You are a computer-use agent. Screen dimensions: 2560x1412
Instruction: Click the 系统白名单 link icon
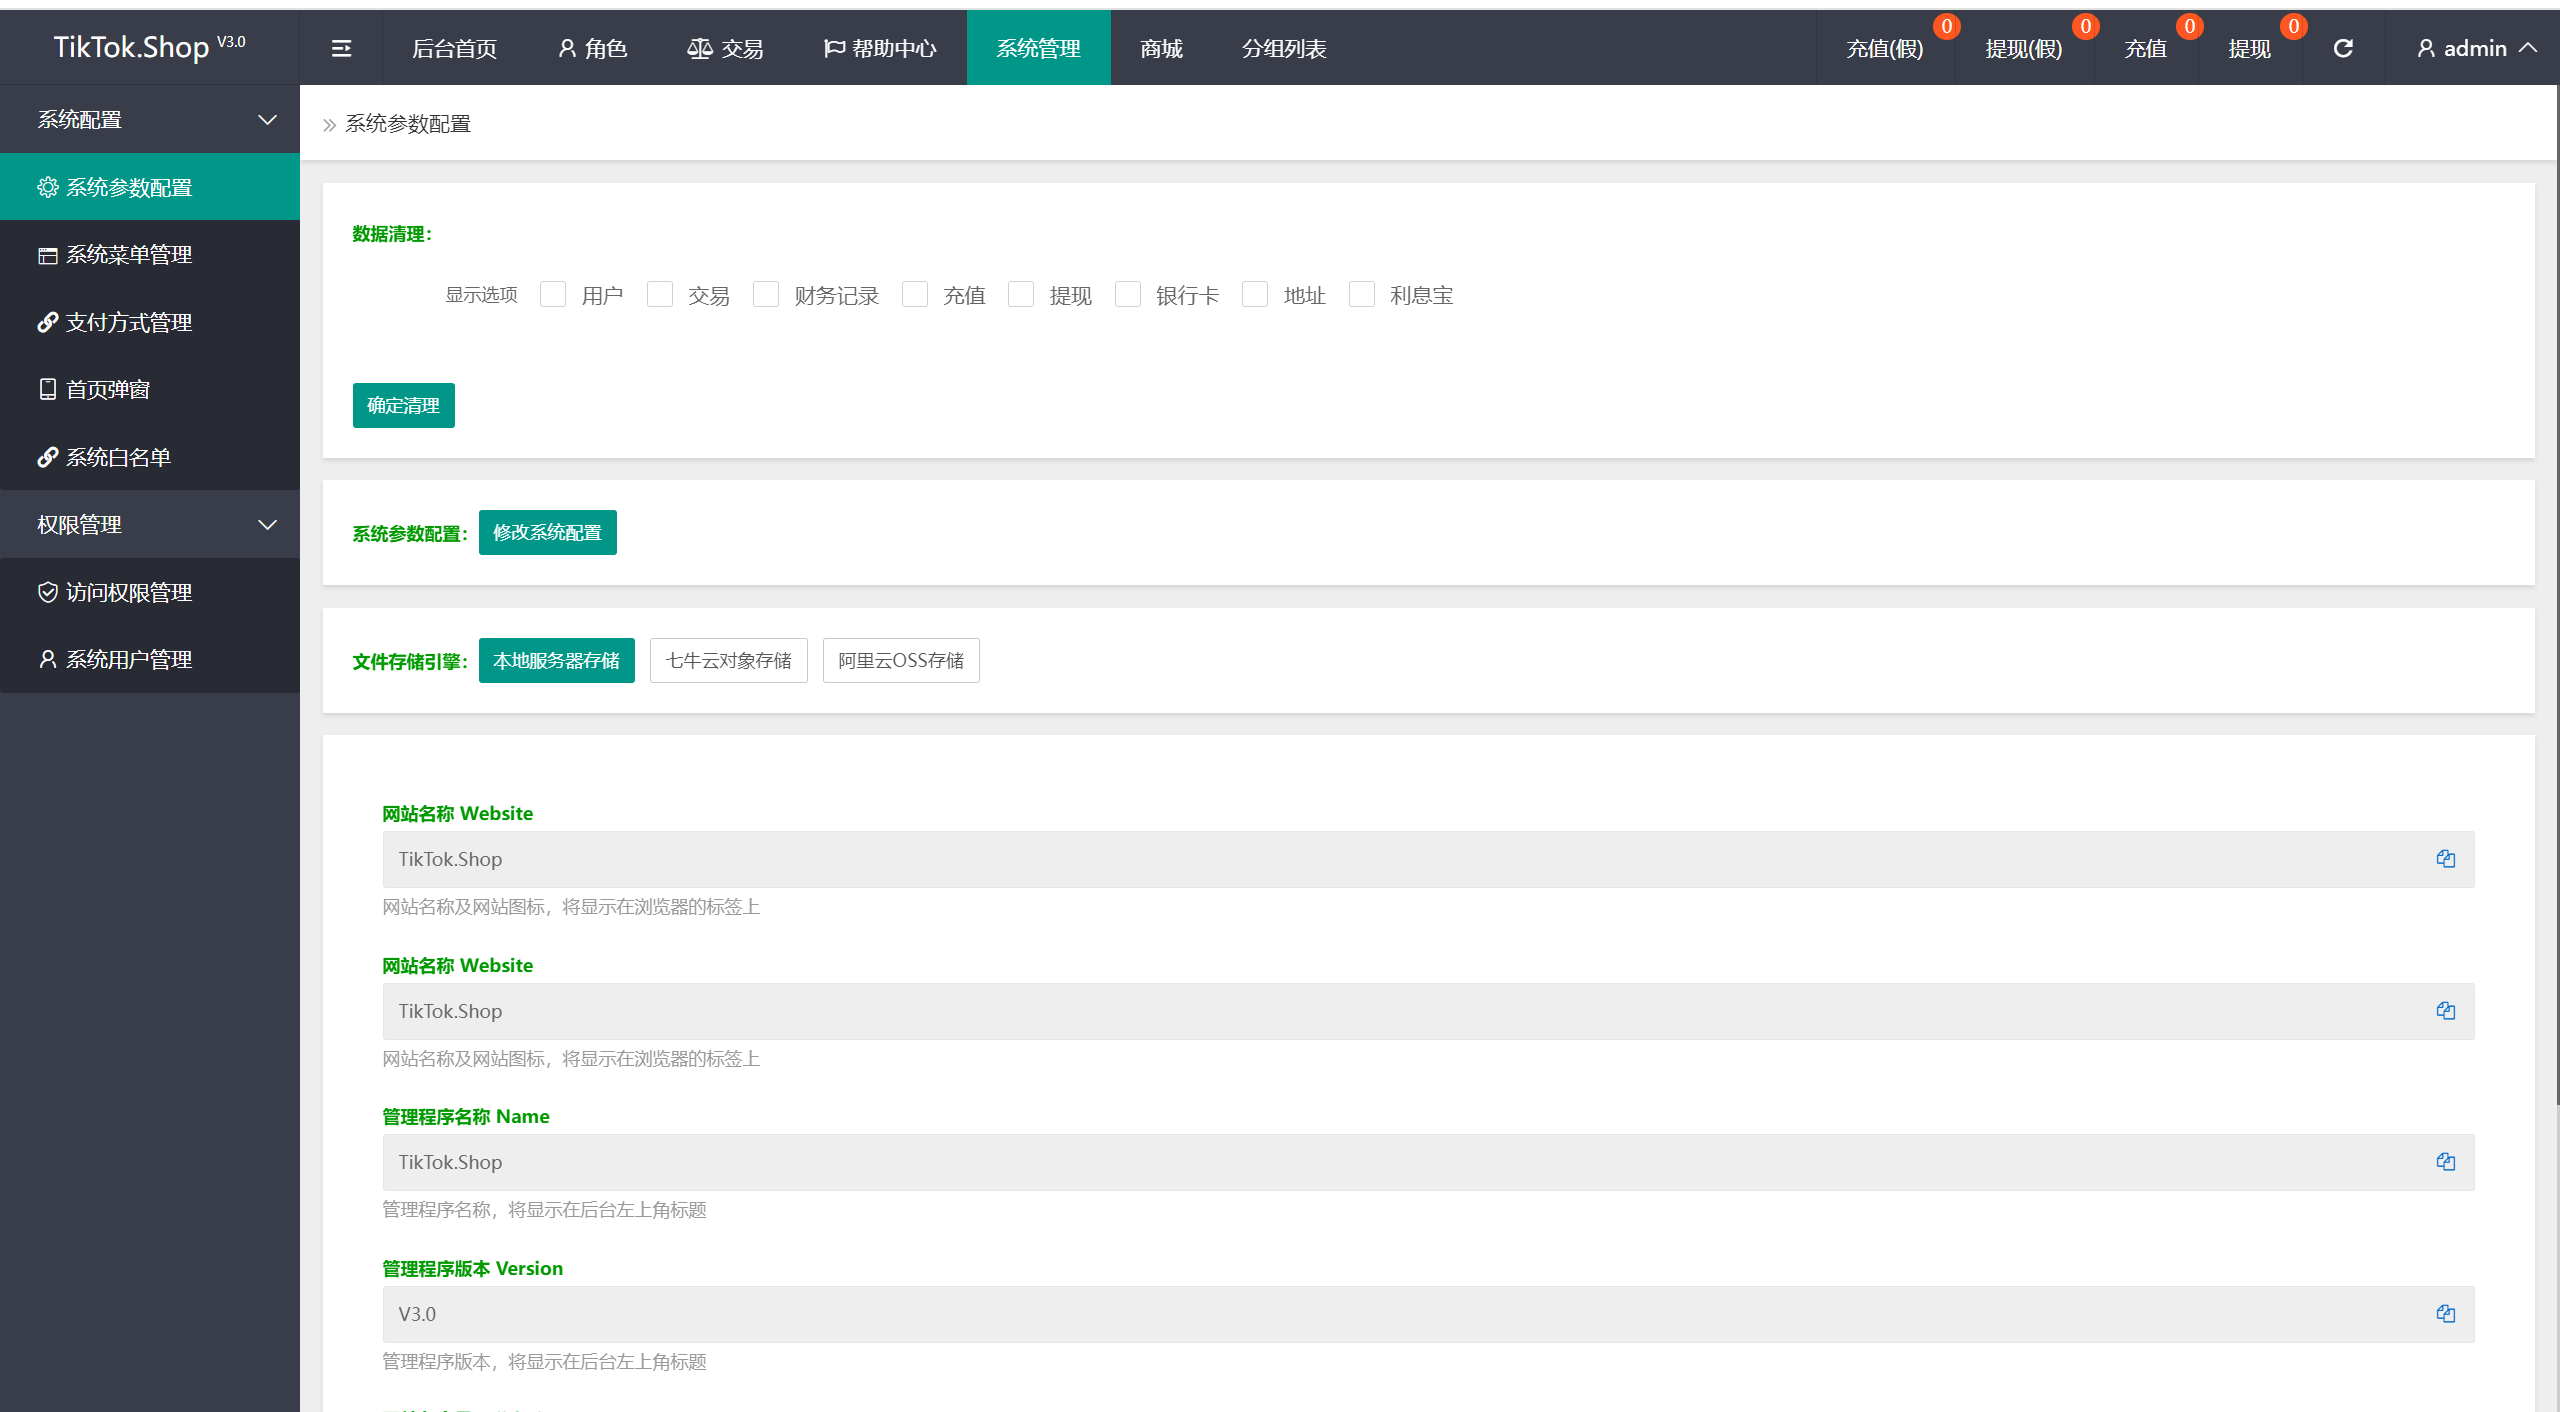(x=43, y=456)
